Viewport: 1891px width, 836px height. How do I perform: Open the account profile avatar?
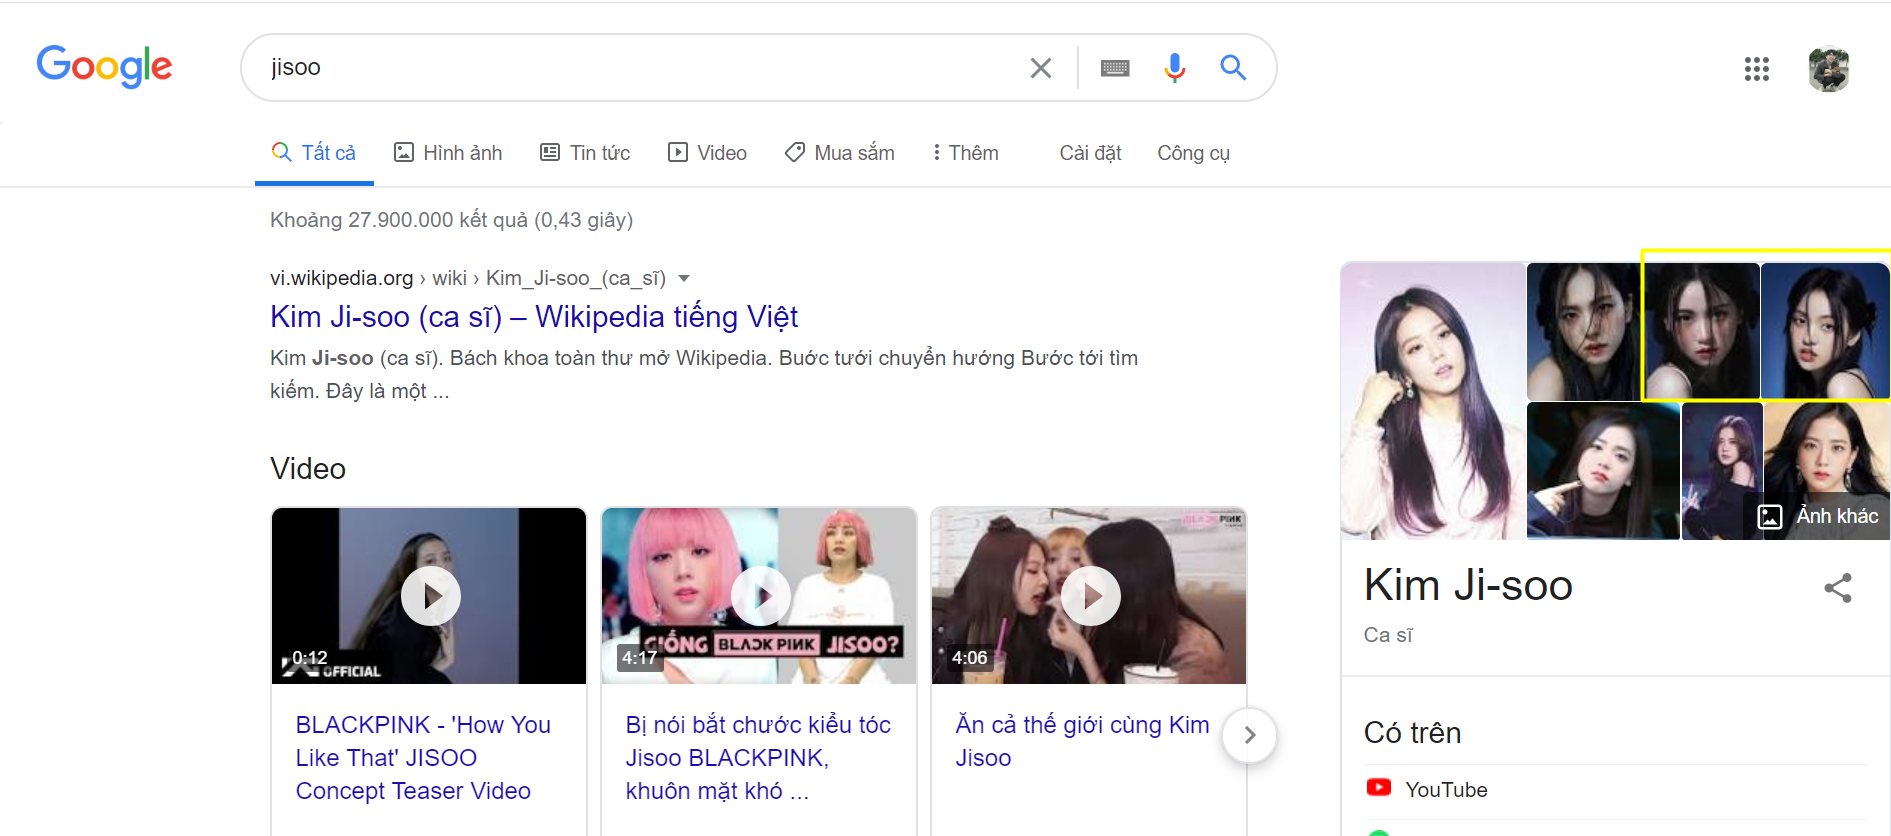point(1829,69)
